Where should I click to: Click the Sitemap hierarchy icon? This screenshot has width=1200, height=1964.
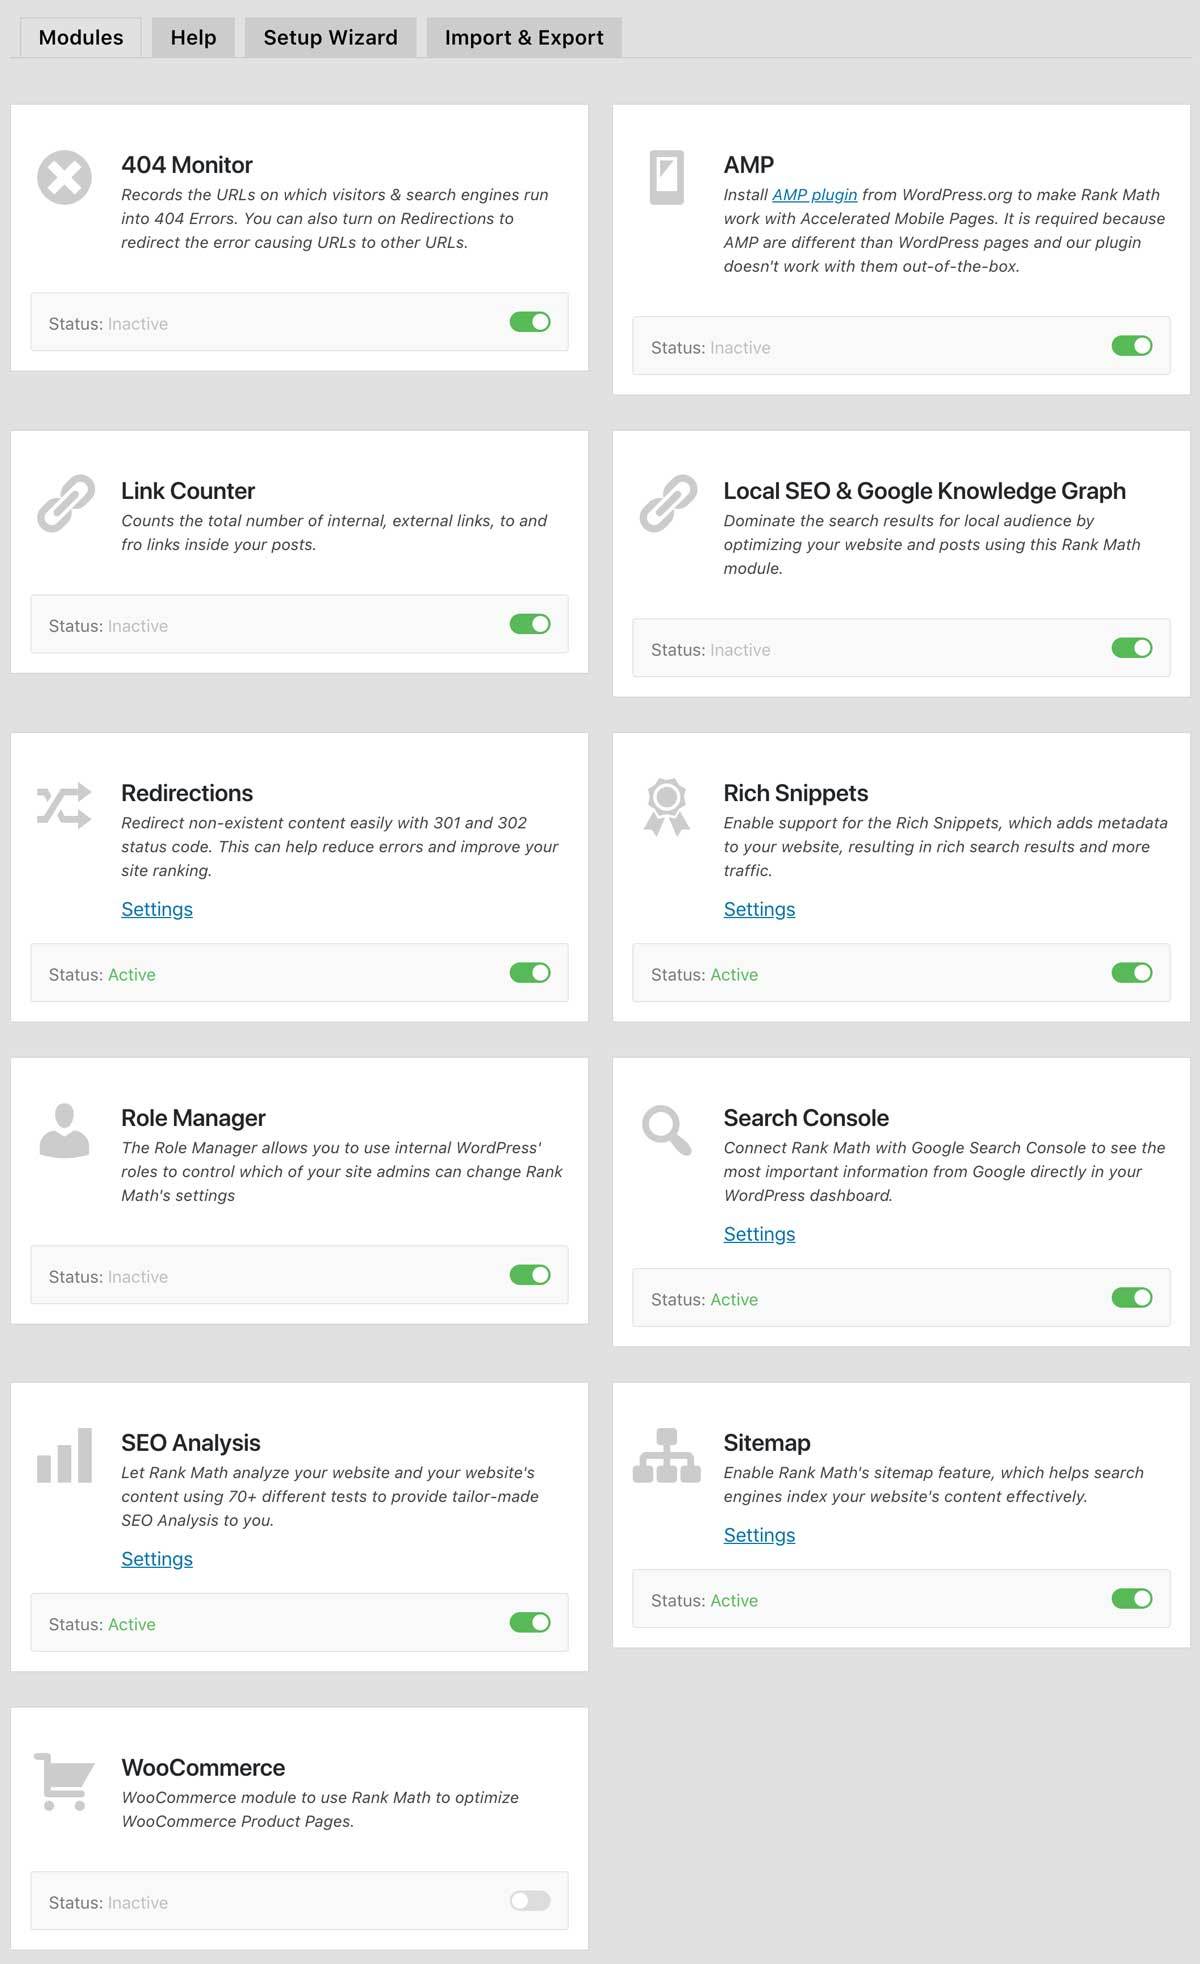667,1455
